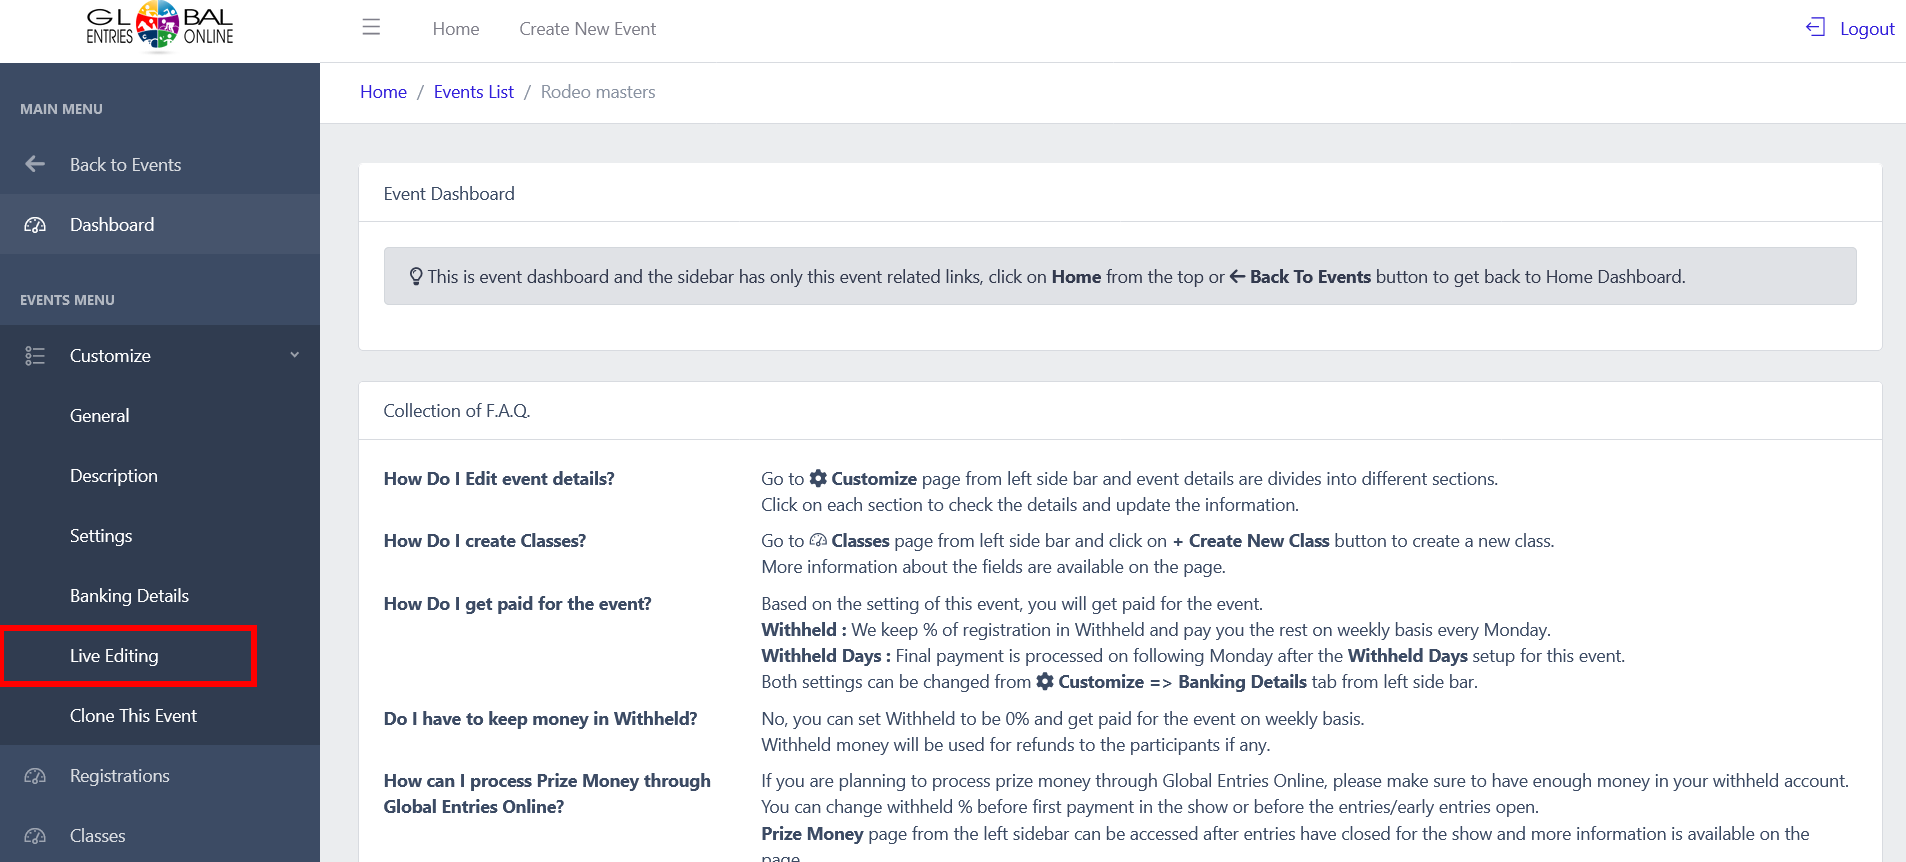This screenshot has height=862, width=1906.
Task: Click the Customize list icon
Action: point(35,356)
